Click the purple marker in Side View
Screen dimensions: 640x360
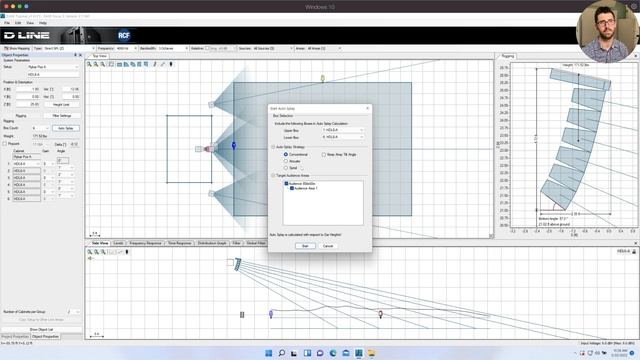[271, 313]
